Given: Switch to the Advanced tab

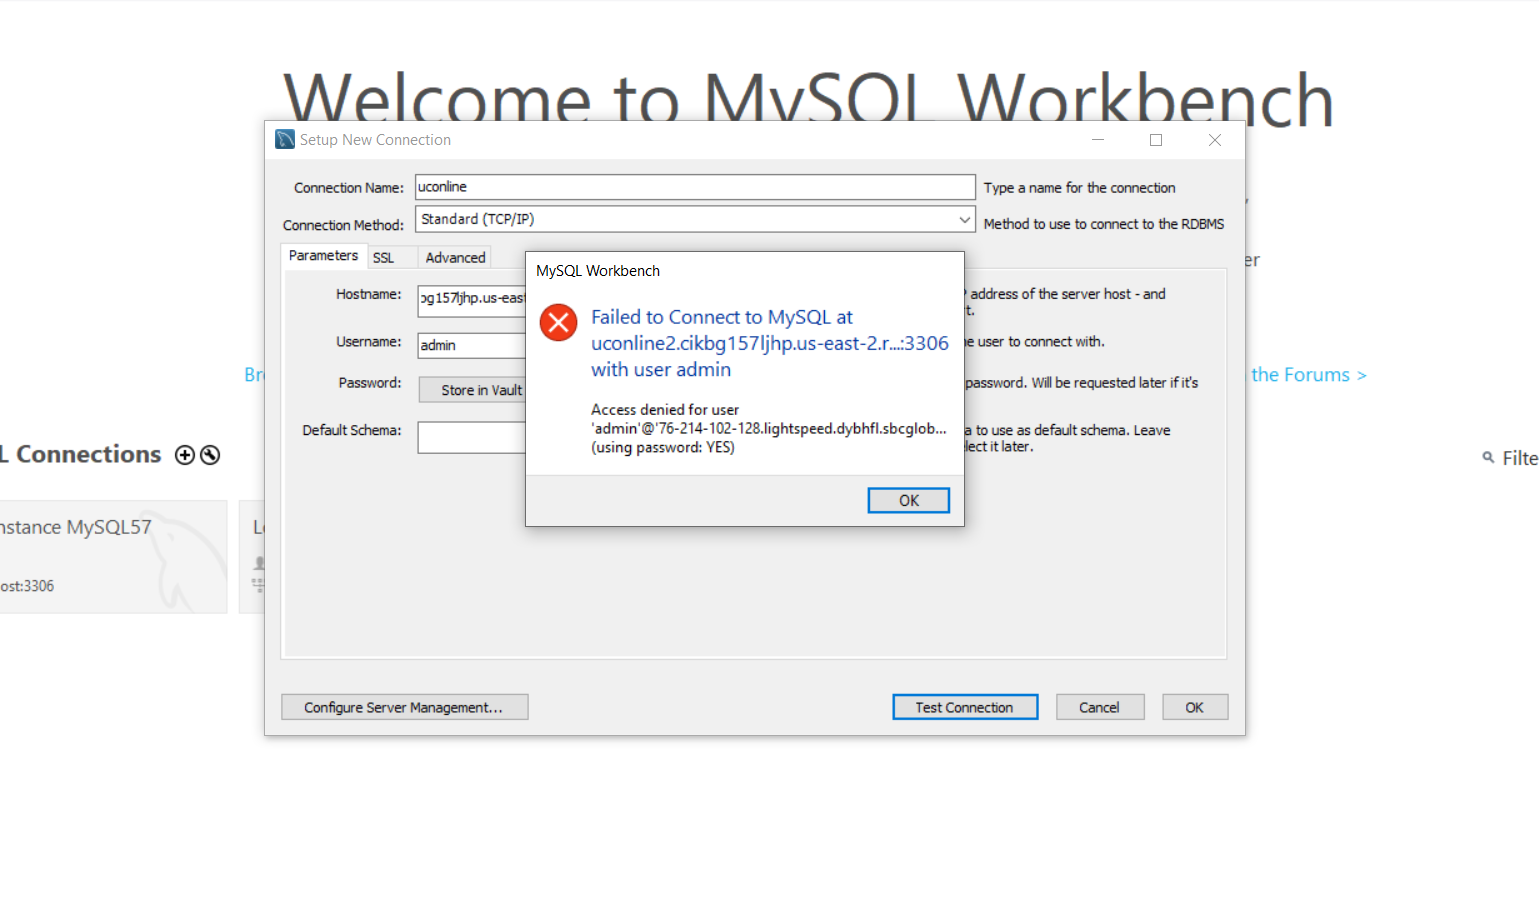Looking at the screenshot, I should tap(455, 258).
